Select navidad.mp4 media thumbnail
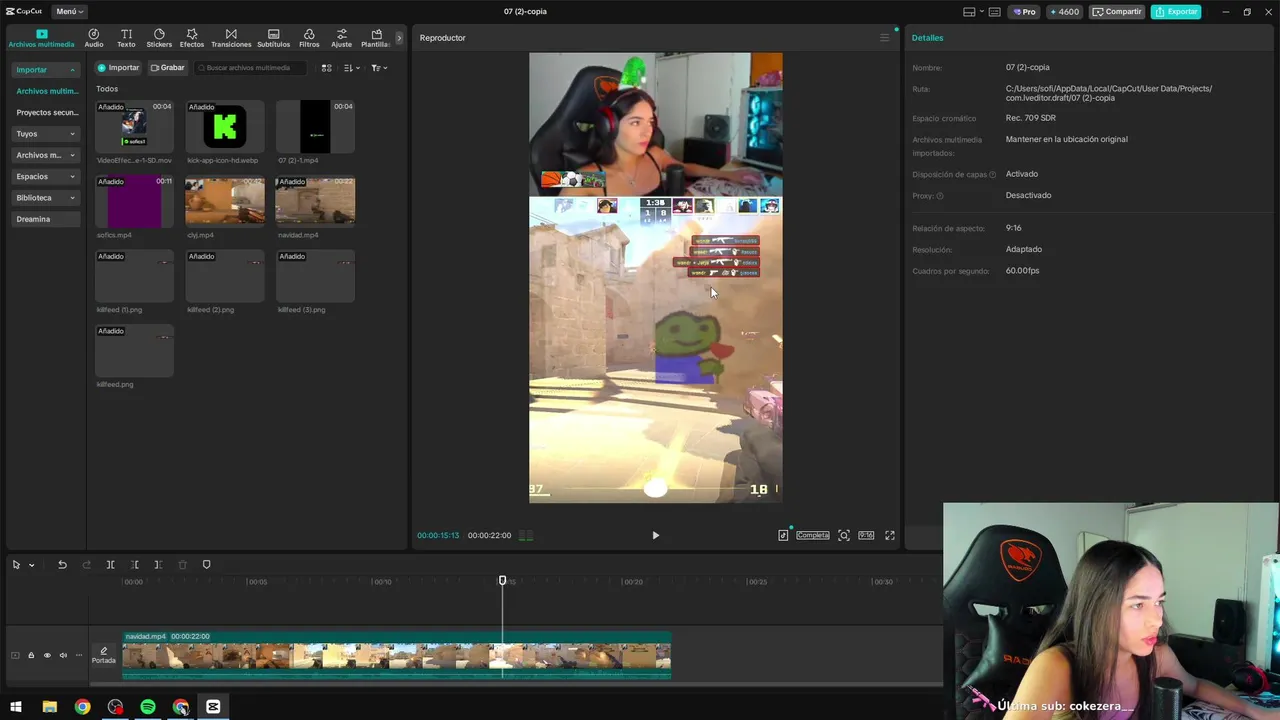1280x720 pixels. coord(315,202)
